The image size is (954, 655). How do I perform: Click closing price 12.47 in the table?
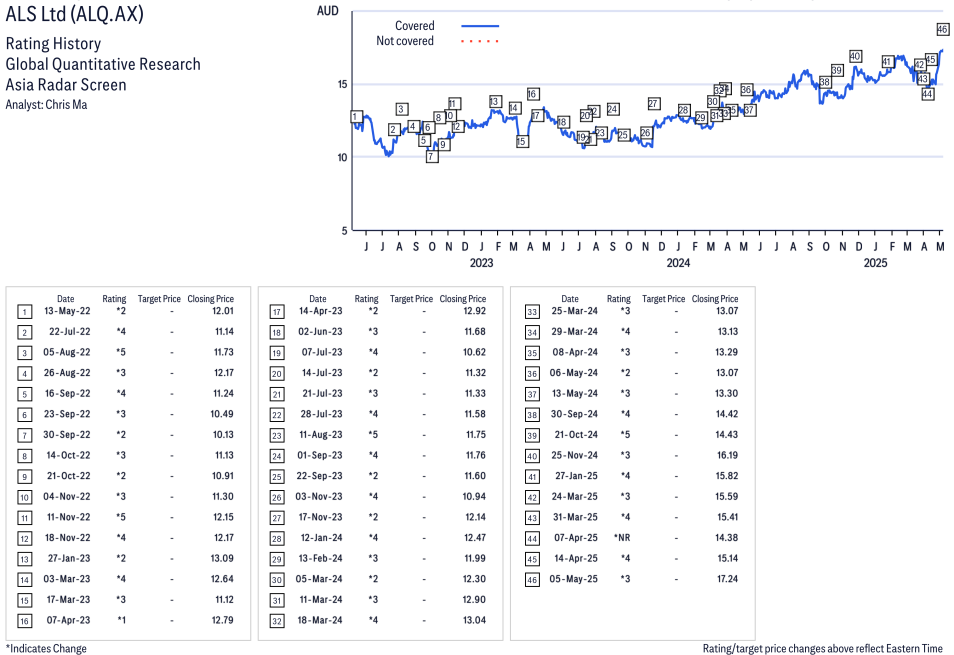point(475,538)
